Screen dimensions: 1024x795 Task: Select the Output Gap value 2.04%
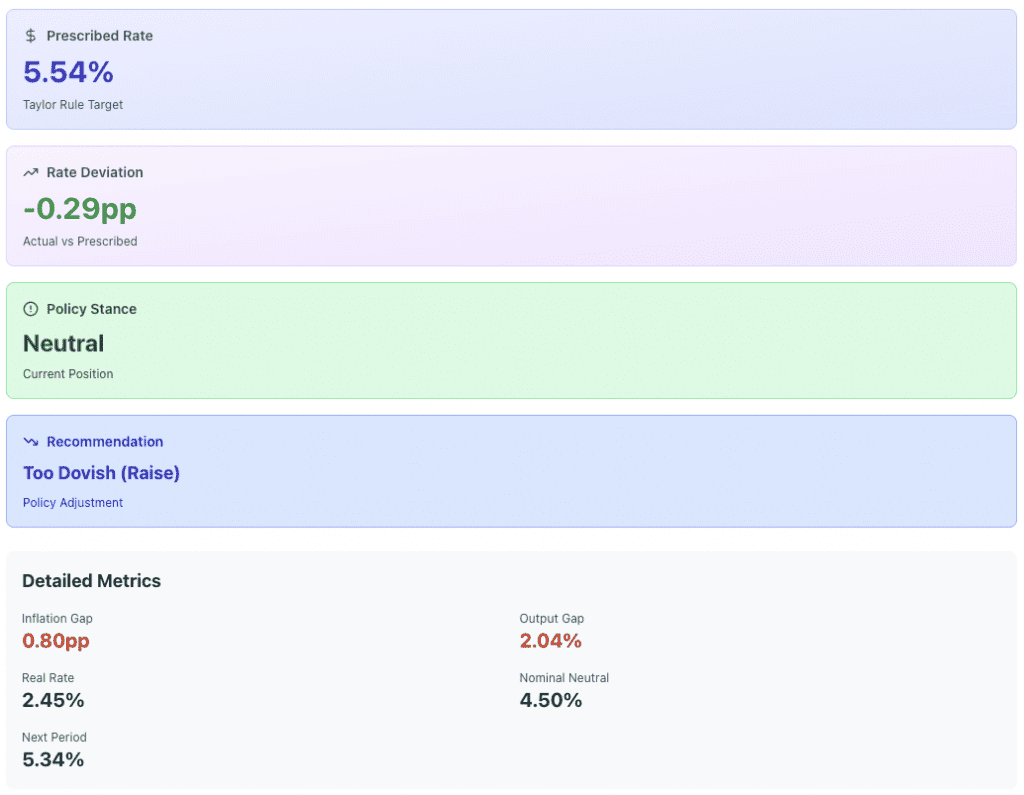(x=550, y=641)
